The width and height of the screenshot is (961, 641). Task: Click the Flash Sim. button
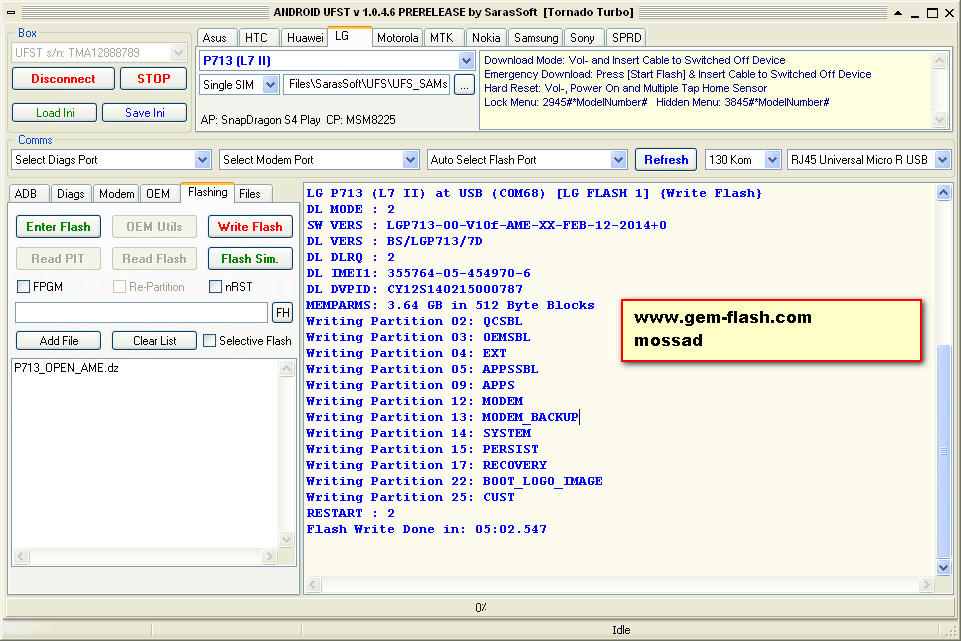pyautogui.click(x=250, y=259)
